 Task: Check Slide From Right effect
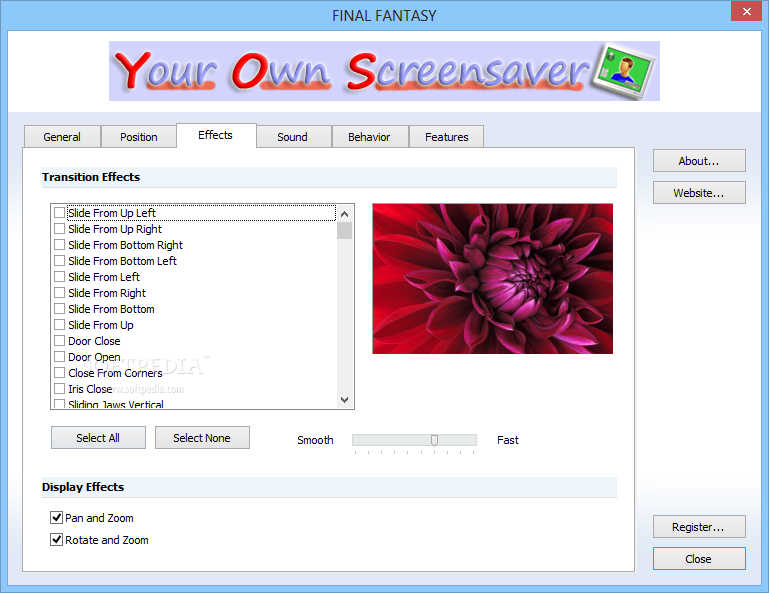(59, 293)
